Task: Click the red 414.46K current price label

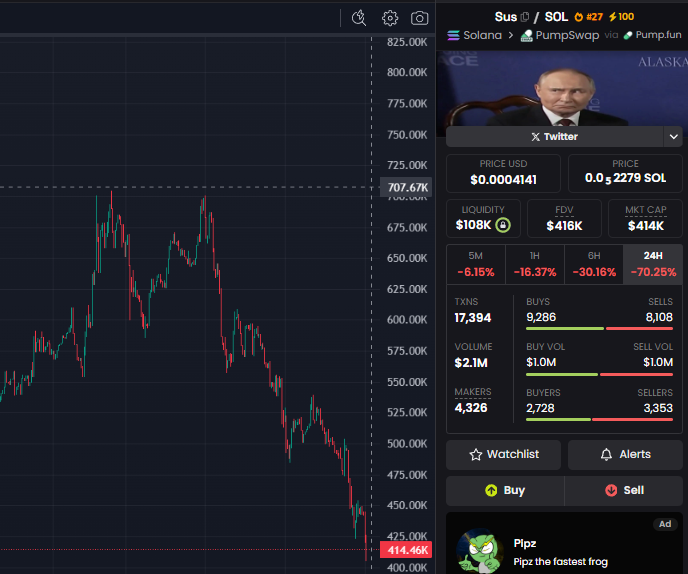Action: pos(406,550)
